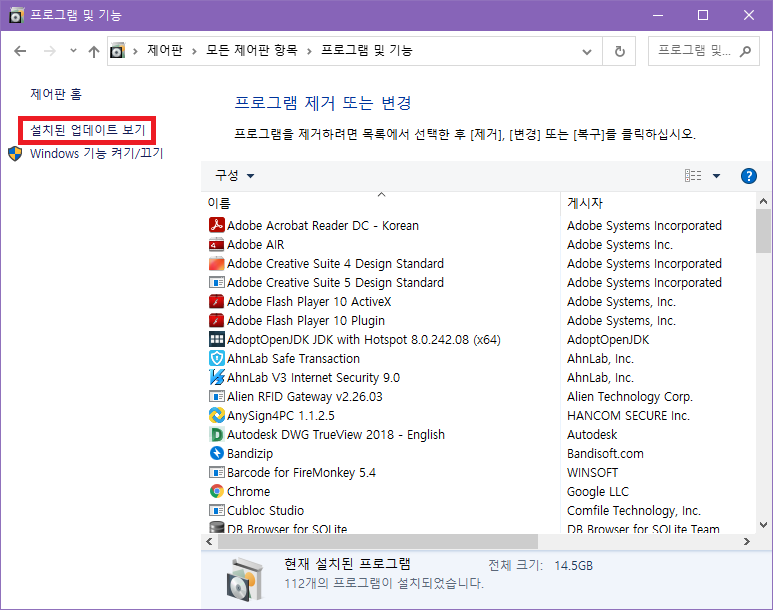The height and width of the screenshot is (610, 773).
Task: Click the 제어판 breadcrumb item
Action: 165,50
